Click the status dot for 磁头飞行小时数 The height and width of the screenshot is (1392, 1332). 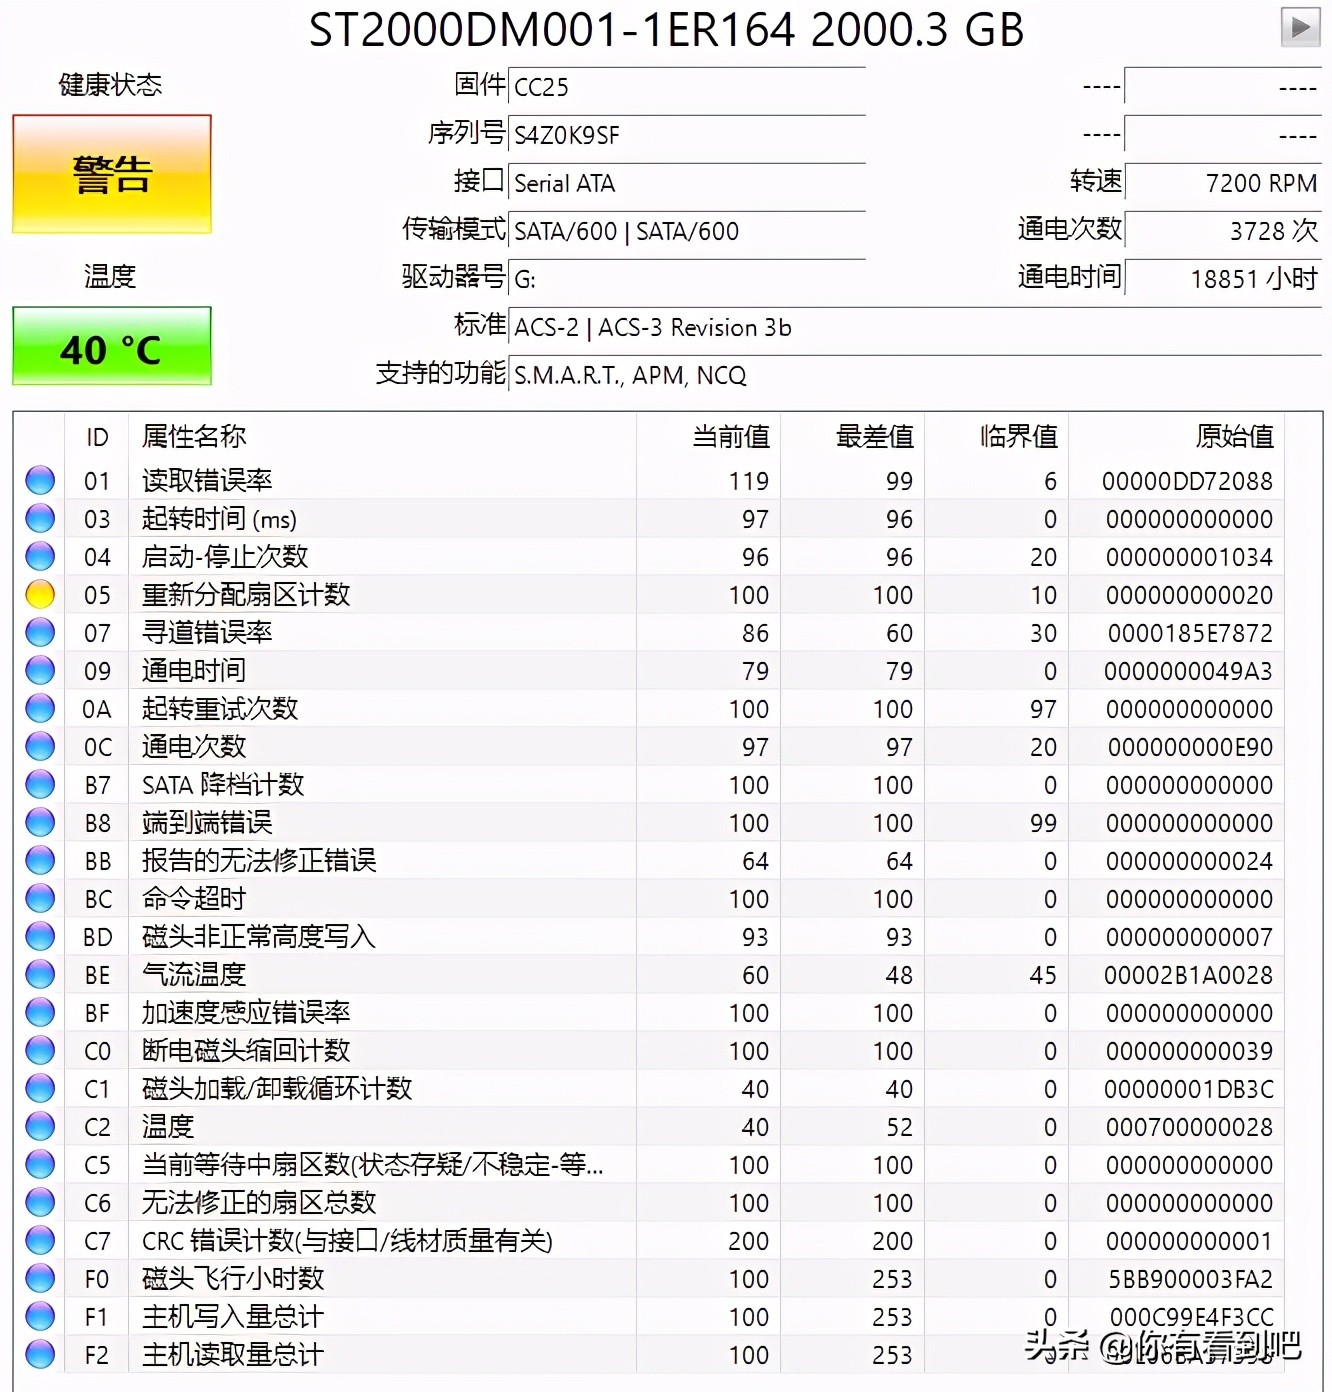(x=40, y=1278)
